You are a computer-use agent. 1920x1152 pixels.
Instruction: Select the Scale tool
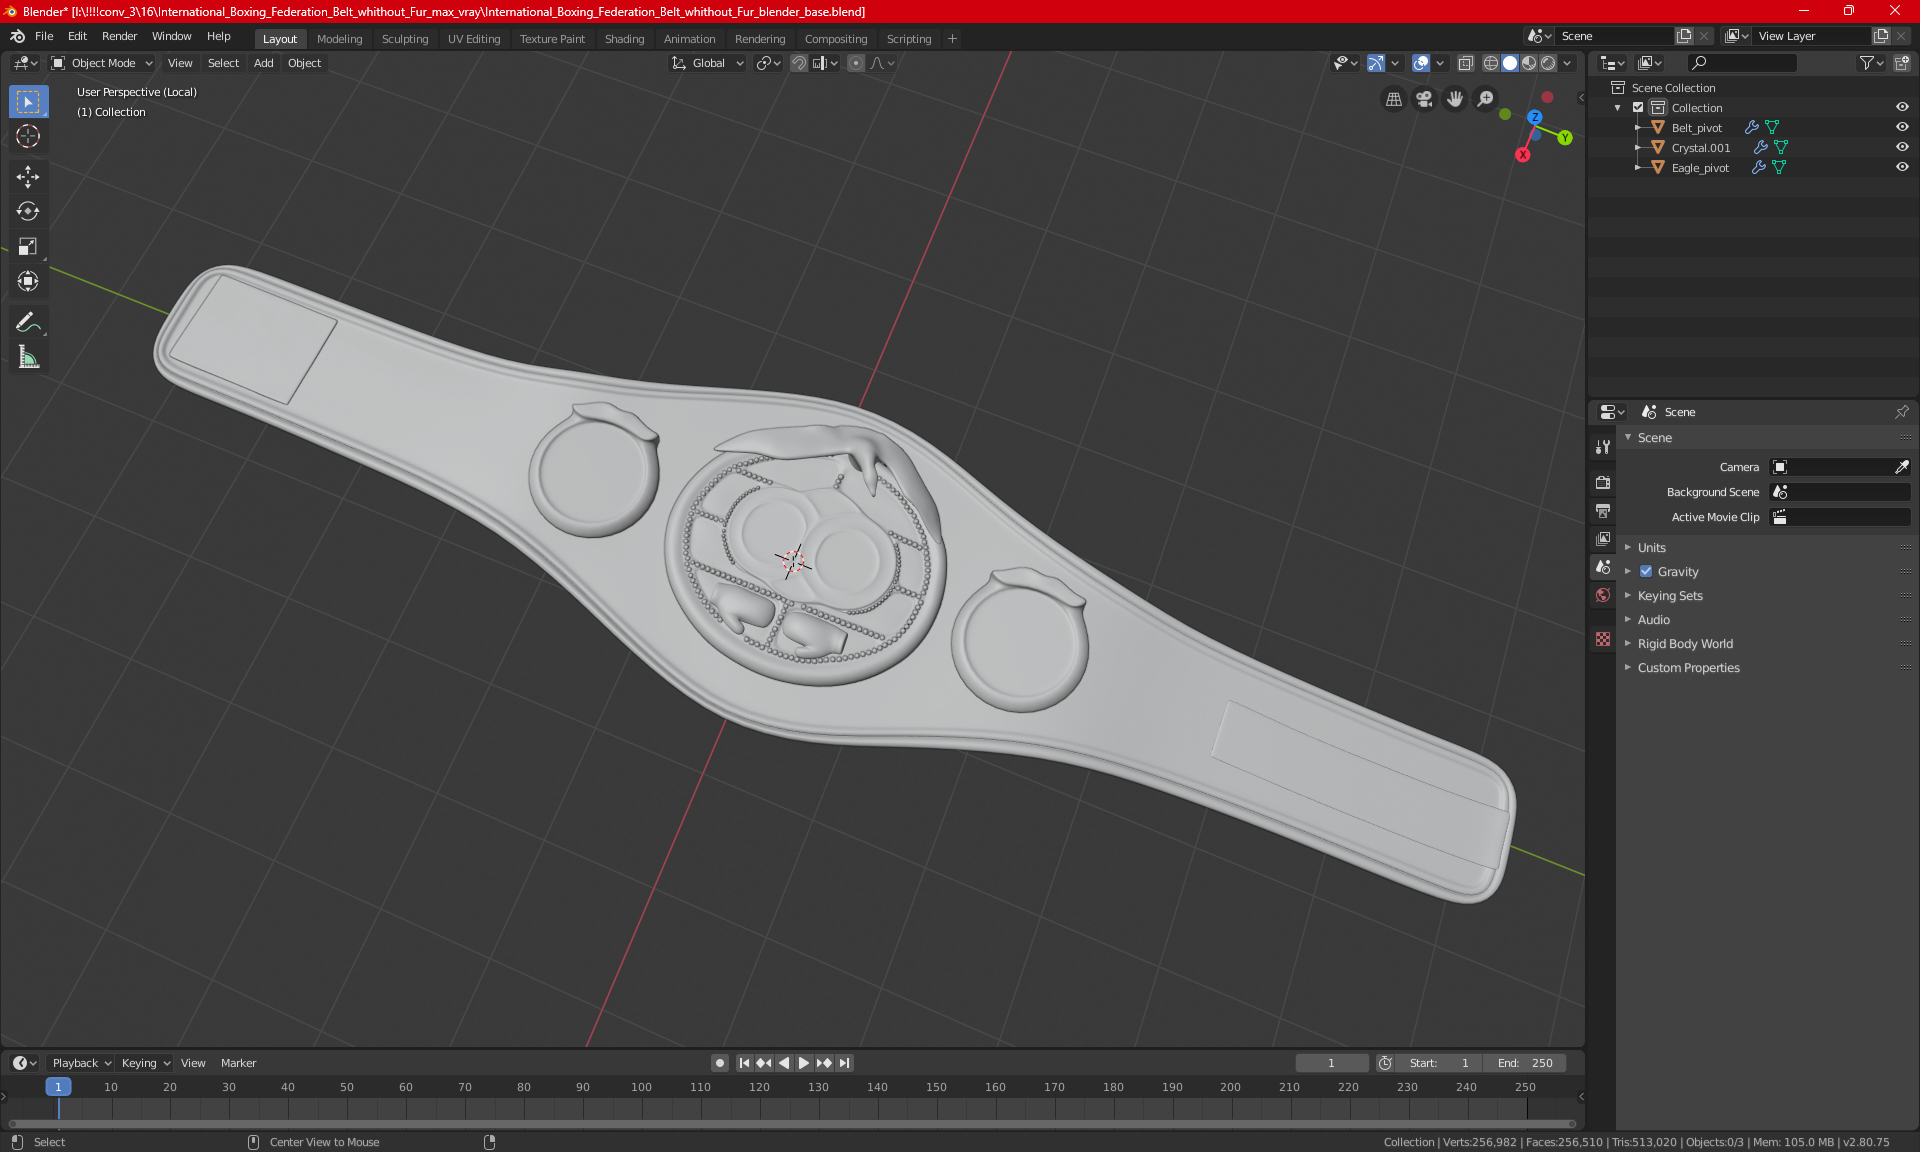pos(28,246)
